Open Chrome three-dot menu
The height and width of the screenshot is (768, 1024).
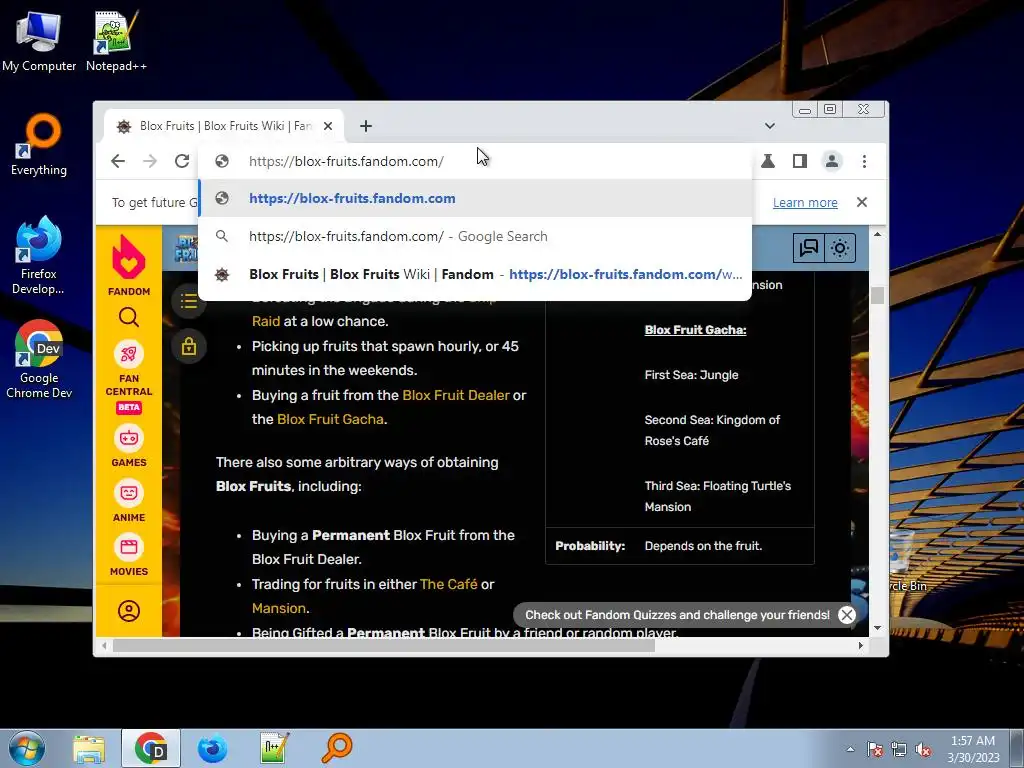point(864,161)
